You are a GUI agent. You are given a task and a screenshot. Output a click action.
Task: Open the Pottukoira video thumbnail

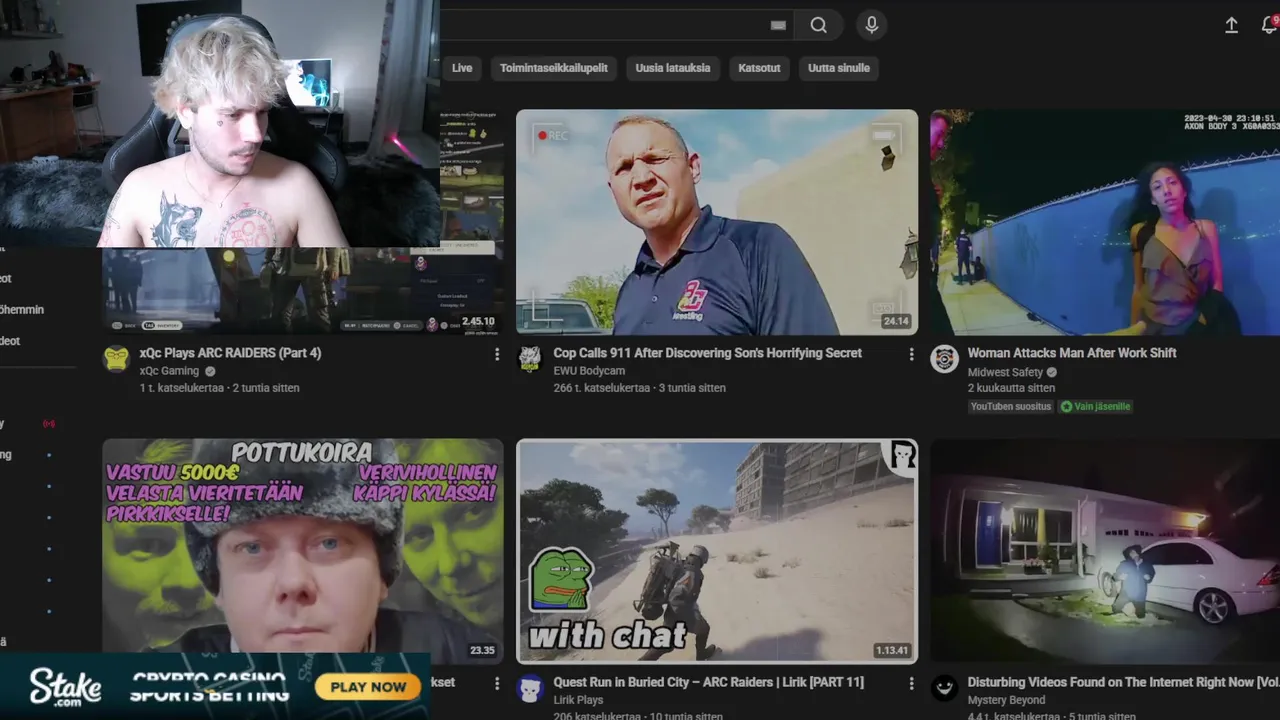click(x=303, y=551)
